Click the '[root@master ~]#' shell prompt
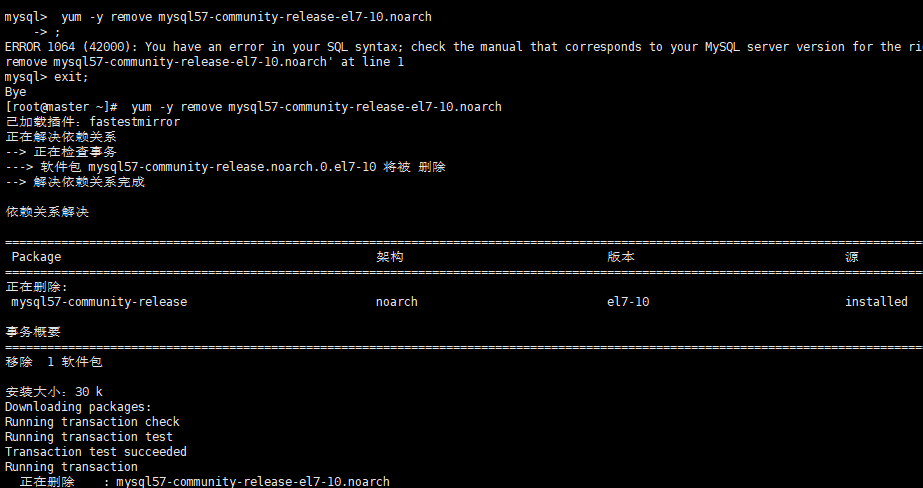923x488 pixels. (62, 107)
